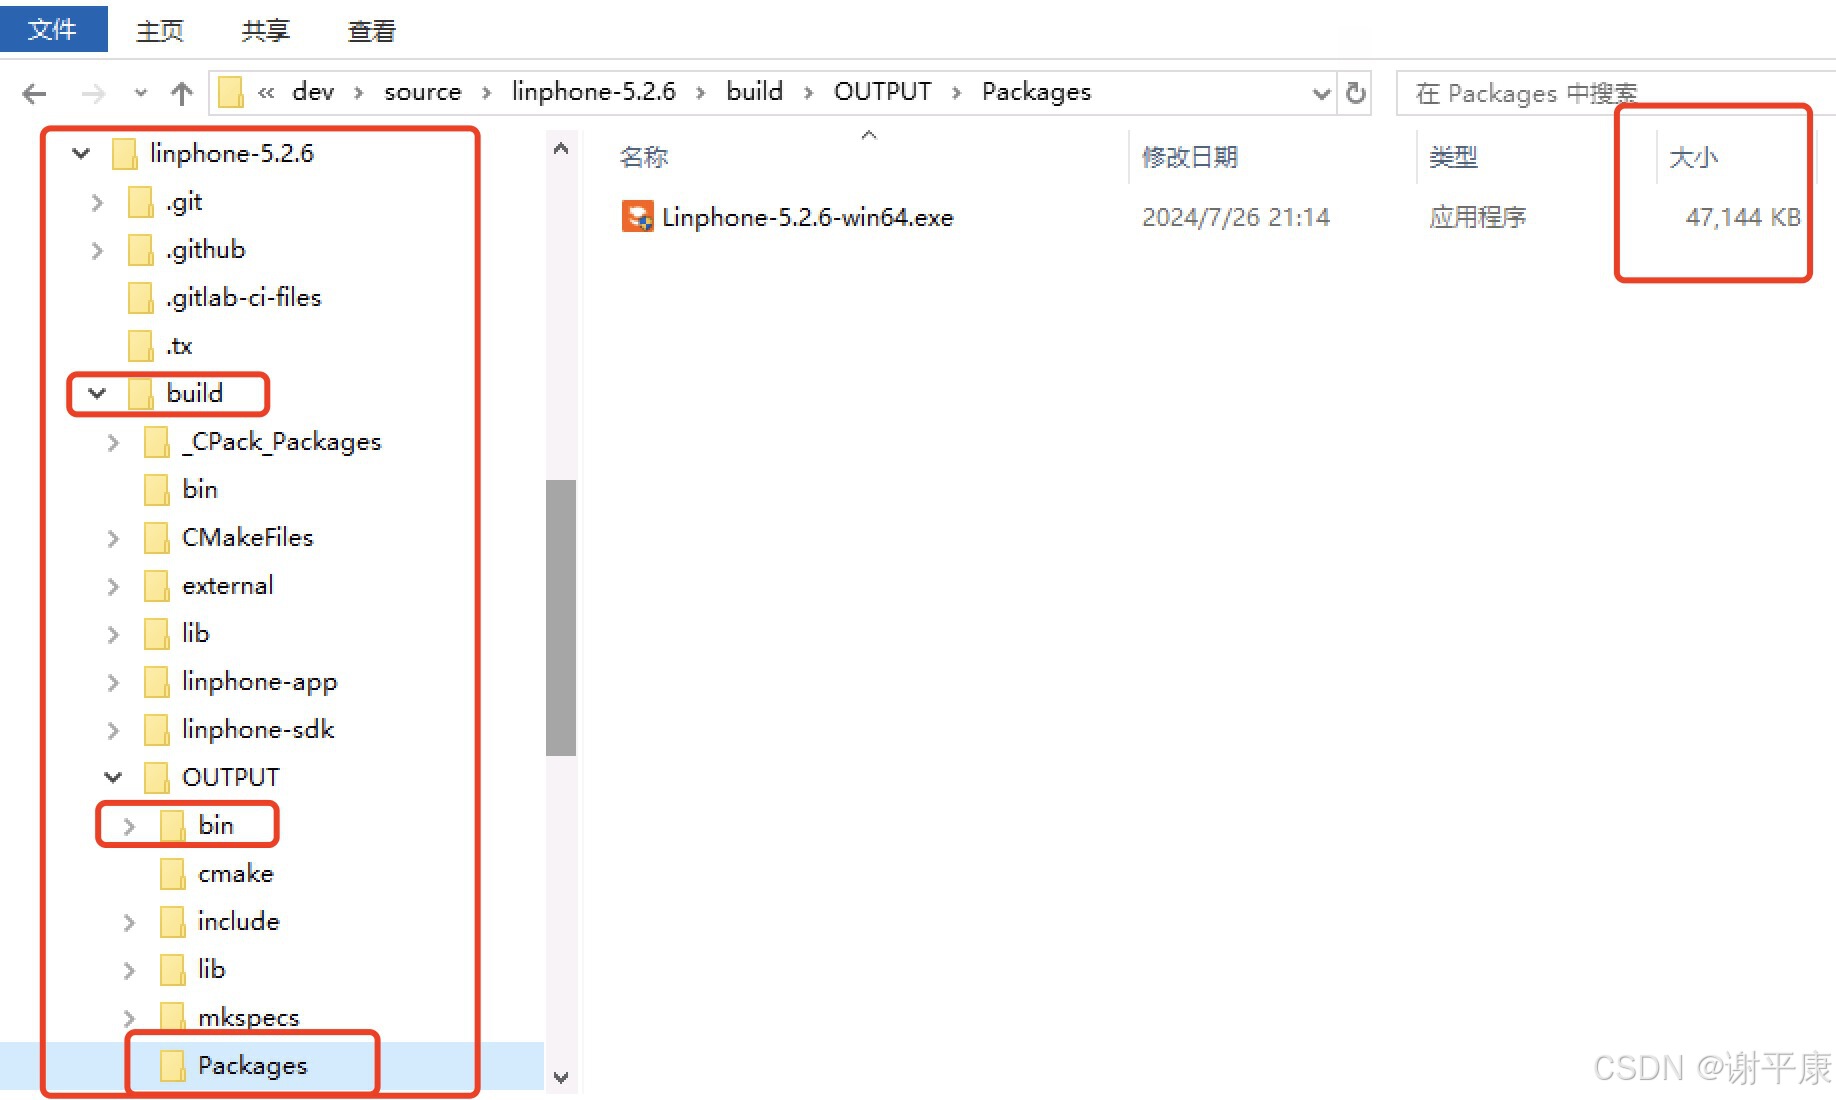Select the linphone-5.2.6 root folder
This screenshot has height=1100, width=1836.
(x=231, y=153)
